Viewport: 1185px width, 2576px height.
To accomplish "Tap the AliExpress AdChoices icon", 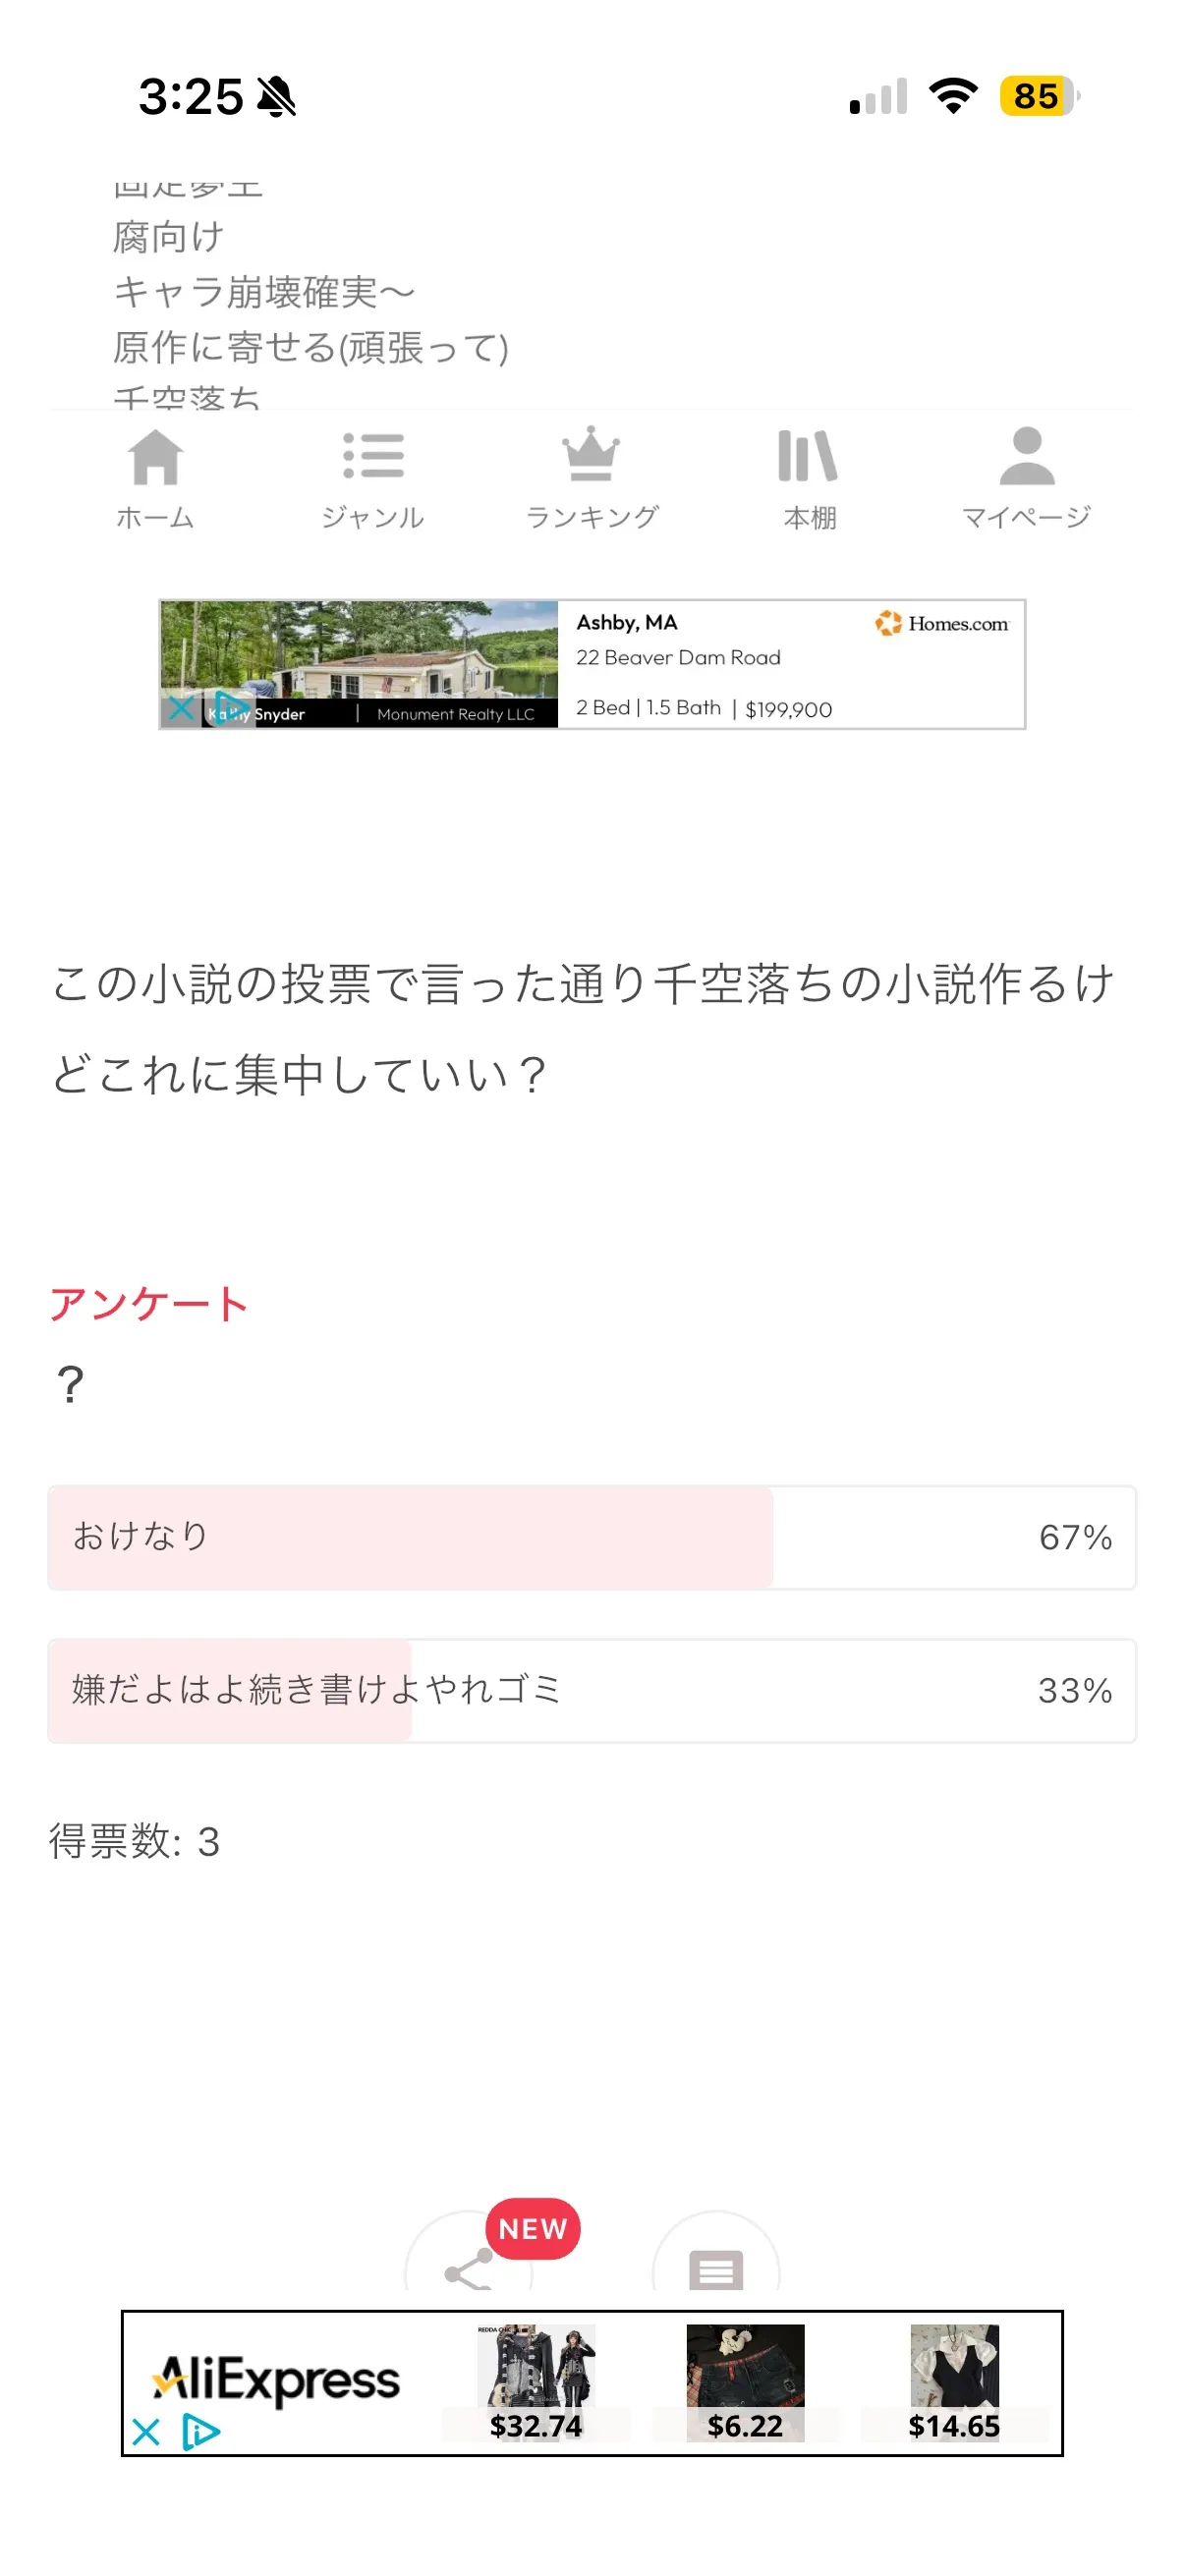I will pos(201,2432).
